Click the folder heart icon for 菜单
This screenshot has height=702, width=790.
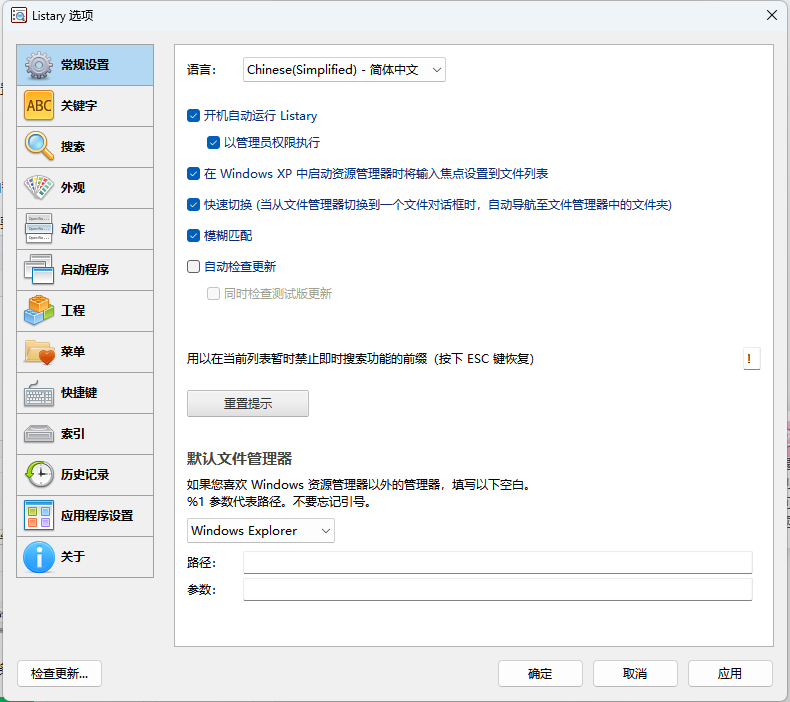(39, 352)
